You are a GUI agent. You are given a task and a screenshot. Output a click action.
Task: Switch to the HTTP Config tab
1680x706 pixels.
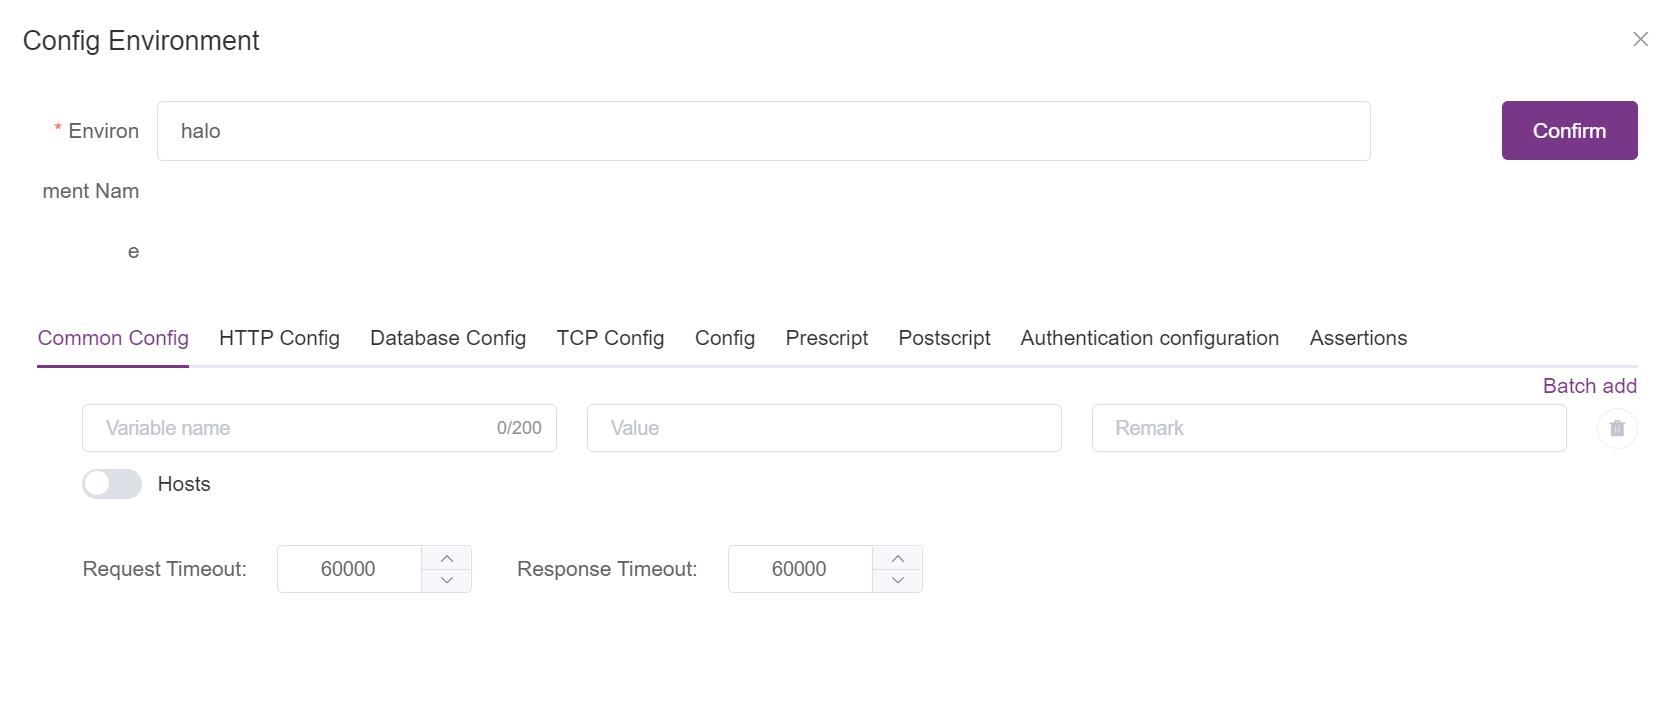[x=279, y=338]
